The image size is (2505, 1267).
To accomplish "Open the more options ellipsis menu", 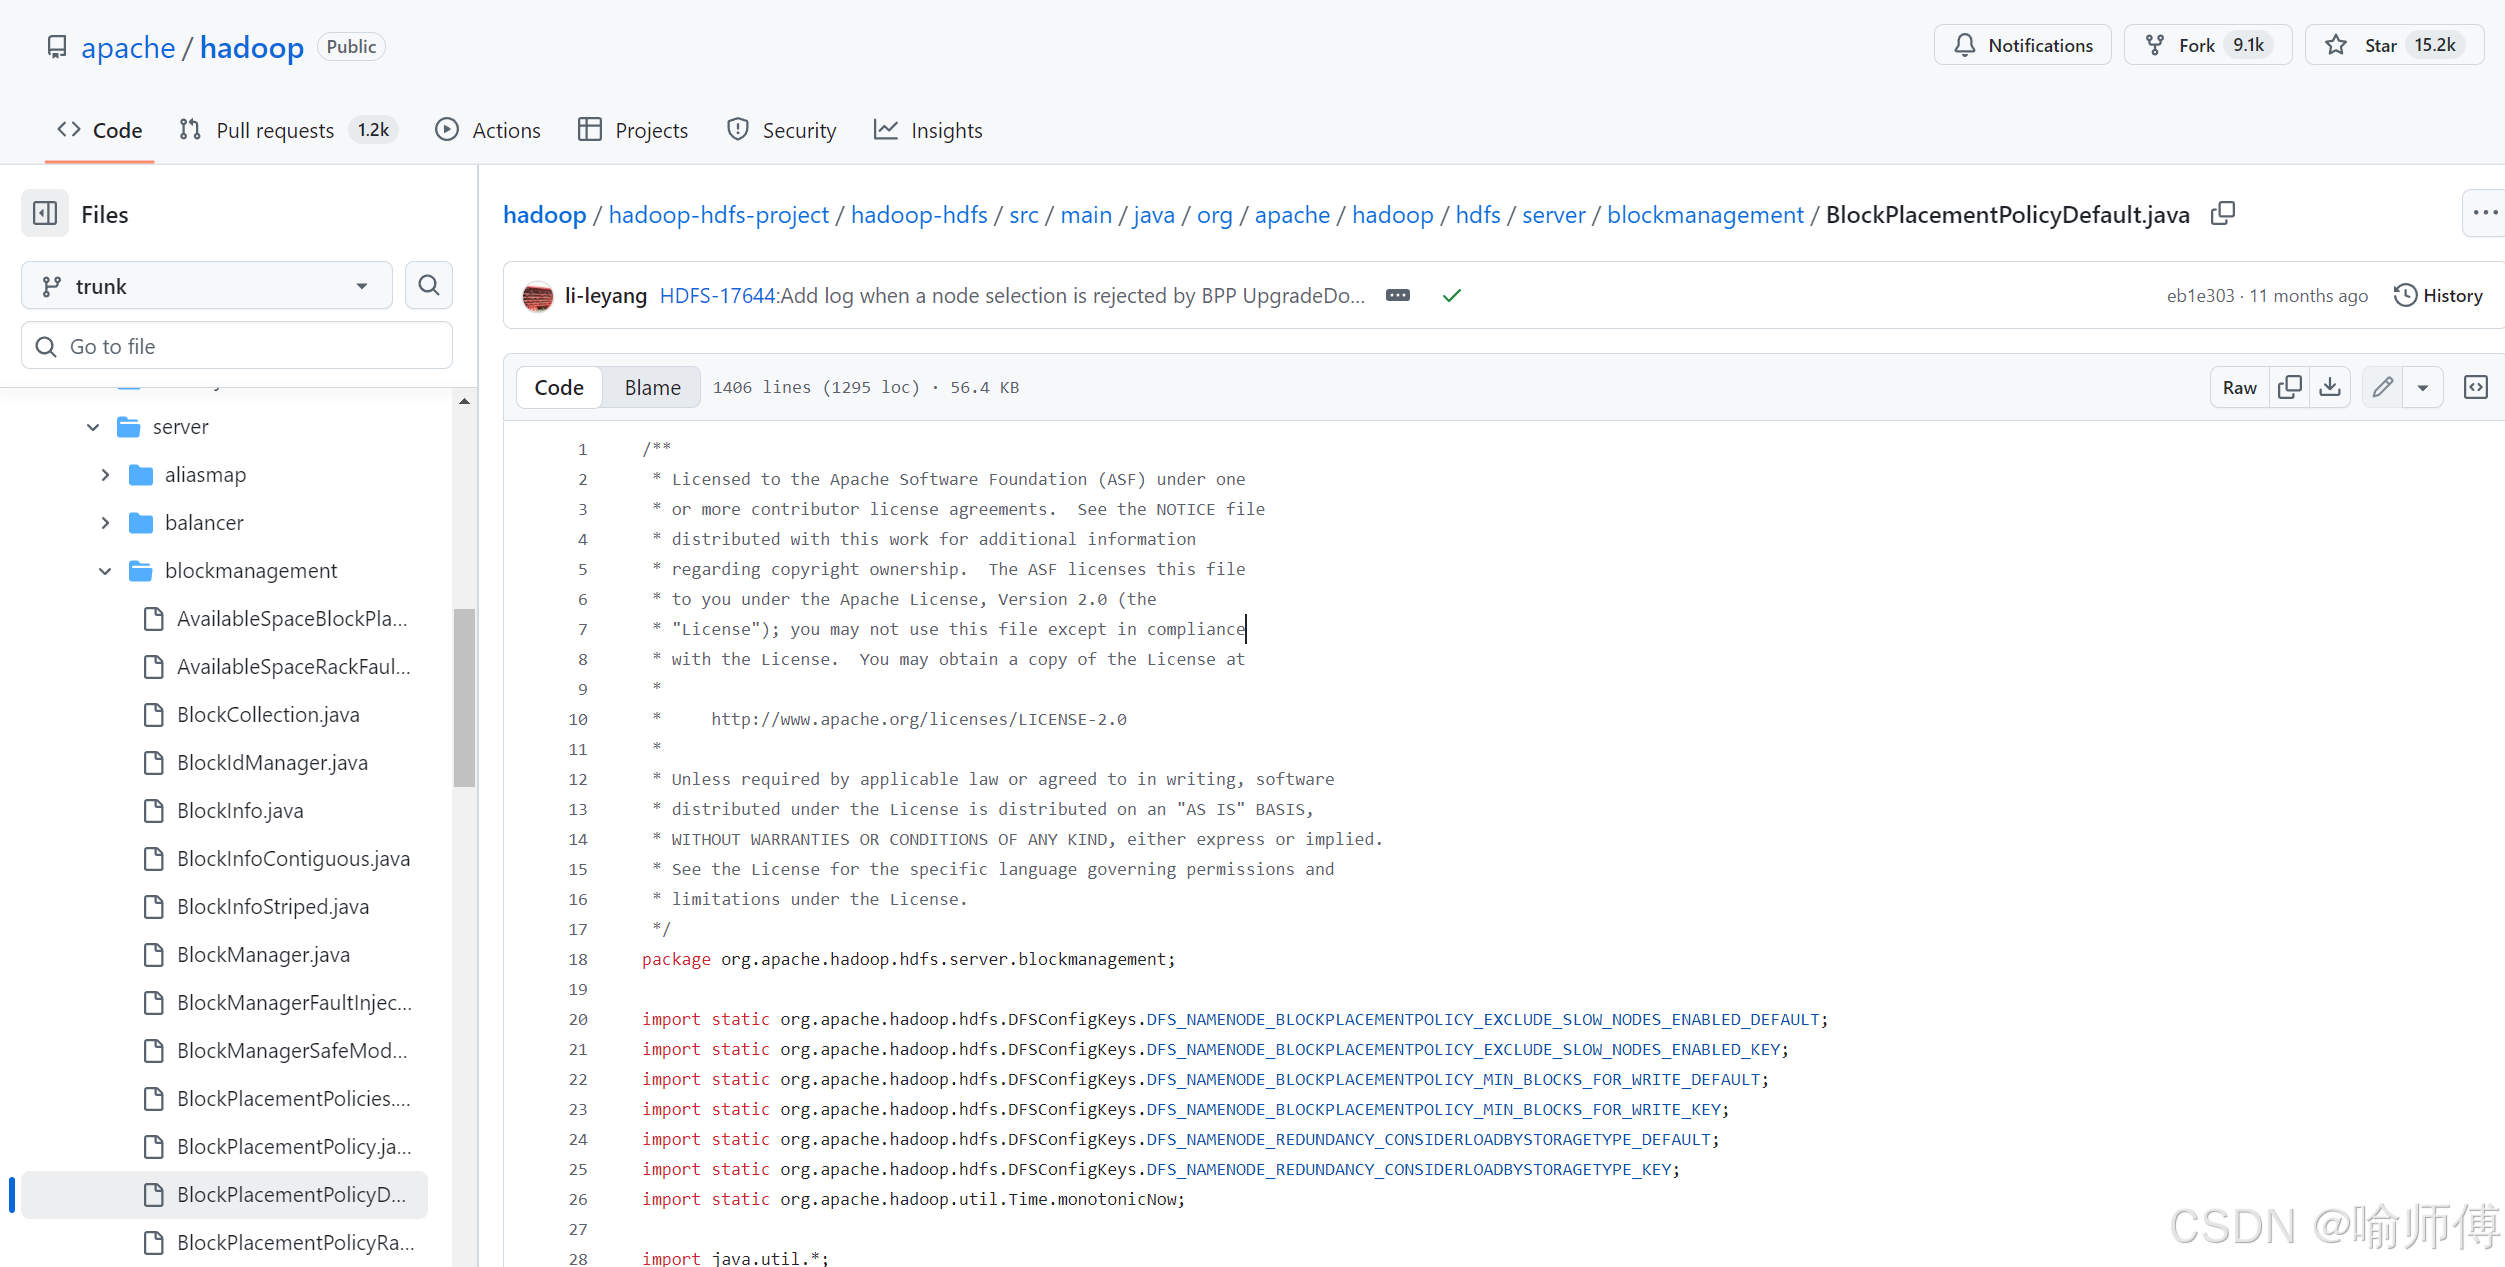I will pyautogui.click(x=2484, y=213).
